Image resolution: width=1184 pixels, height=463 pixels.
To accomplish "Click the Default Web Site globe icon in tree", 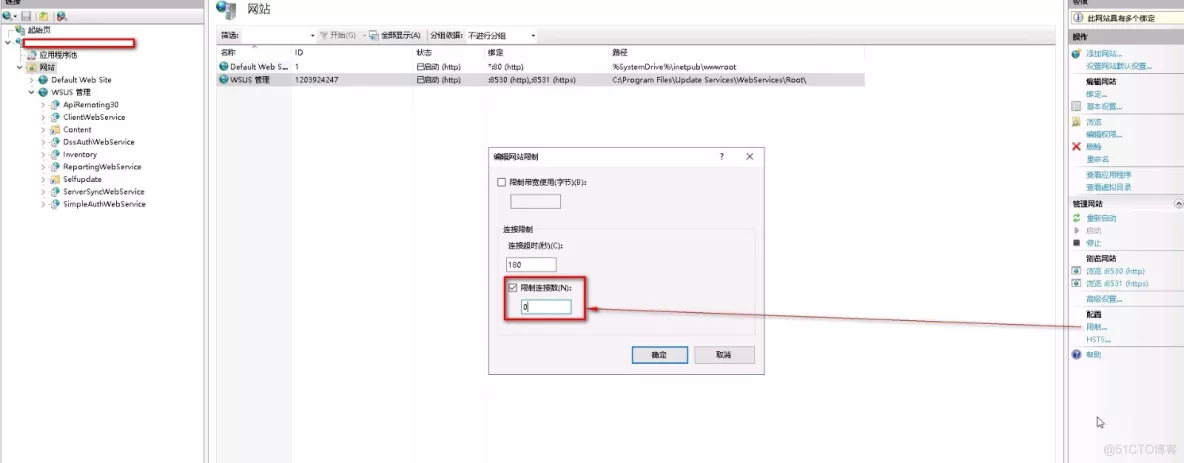I will click(x=43, y=79).
